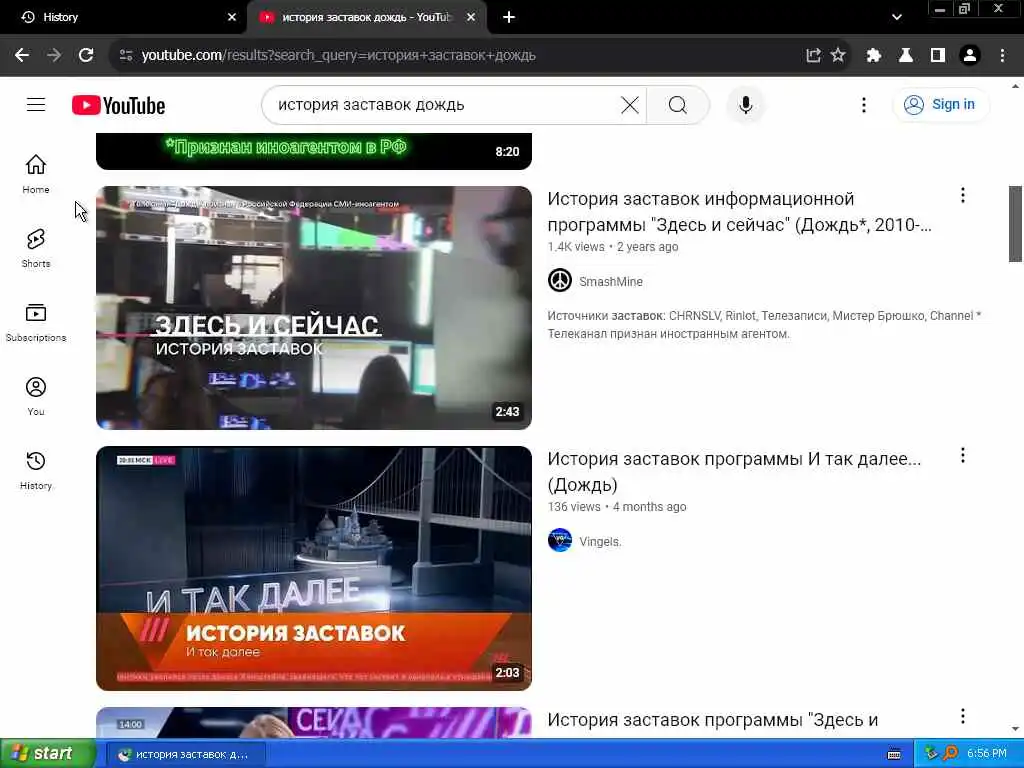
Task: Go to YouTube home via logo
Action: point(118,105)
